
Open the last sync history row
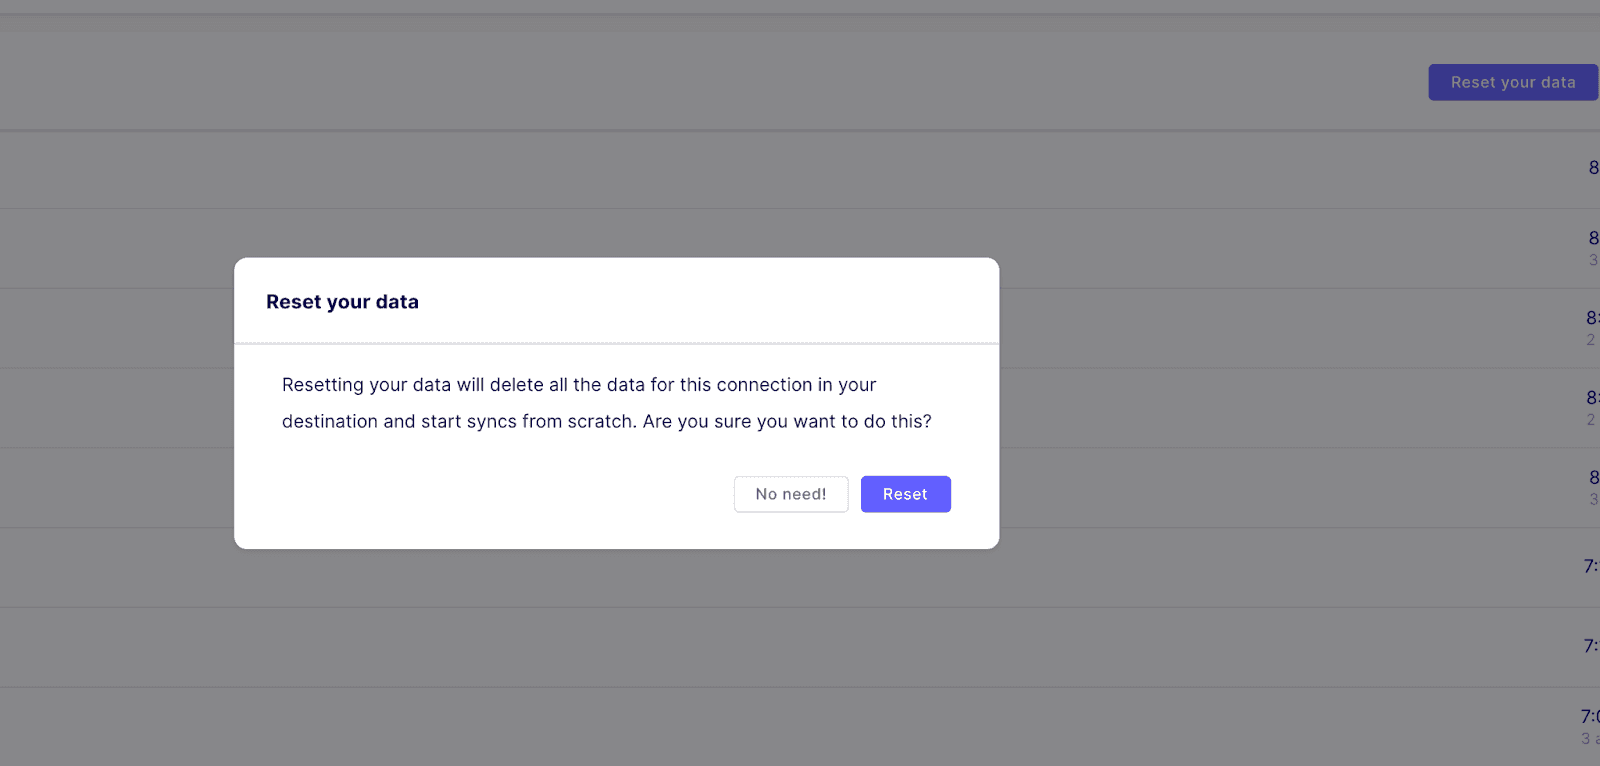(x=800, y=727)
